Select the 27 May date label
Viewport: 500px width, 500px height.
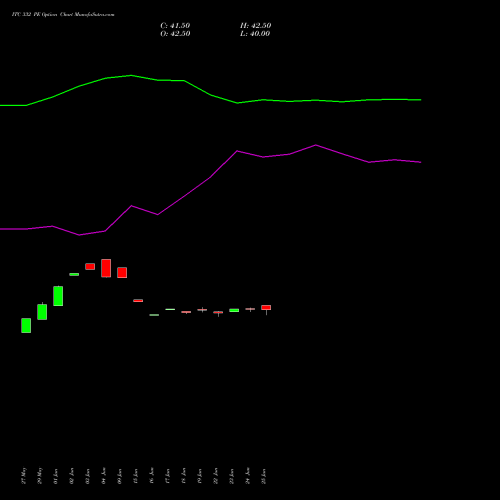[x=23, y=476]
